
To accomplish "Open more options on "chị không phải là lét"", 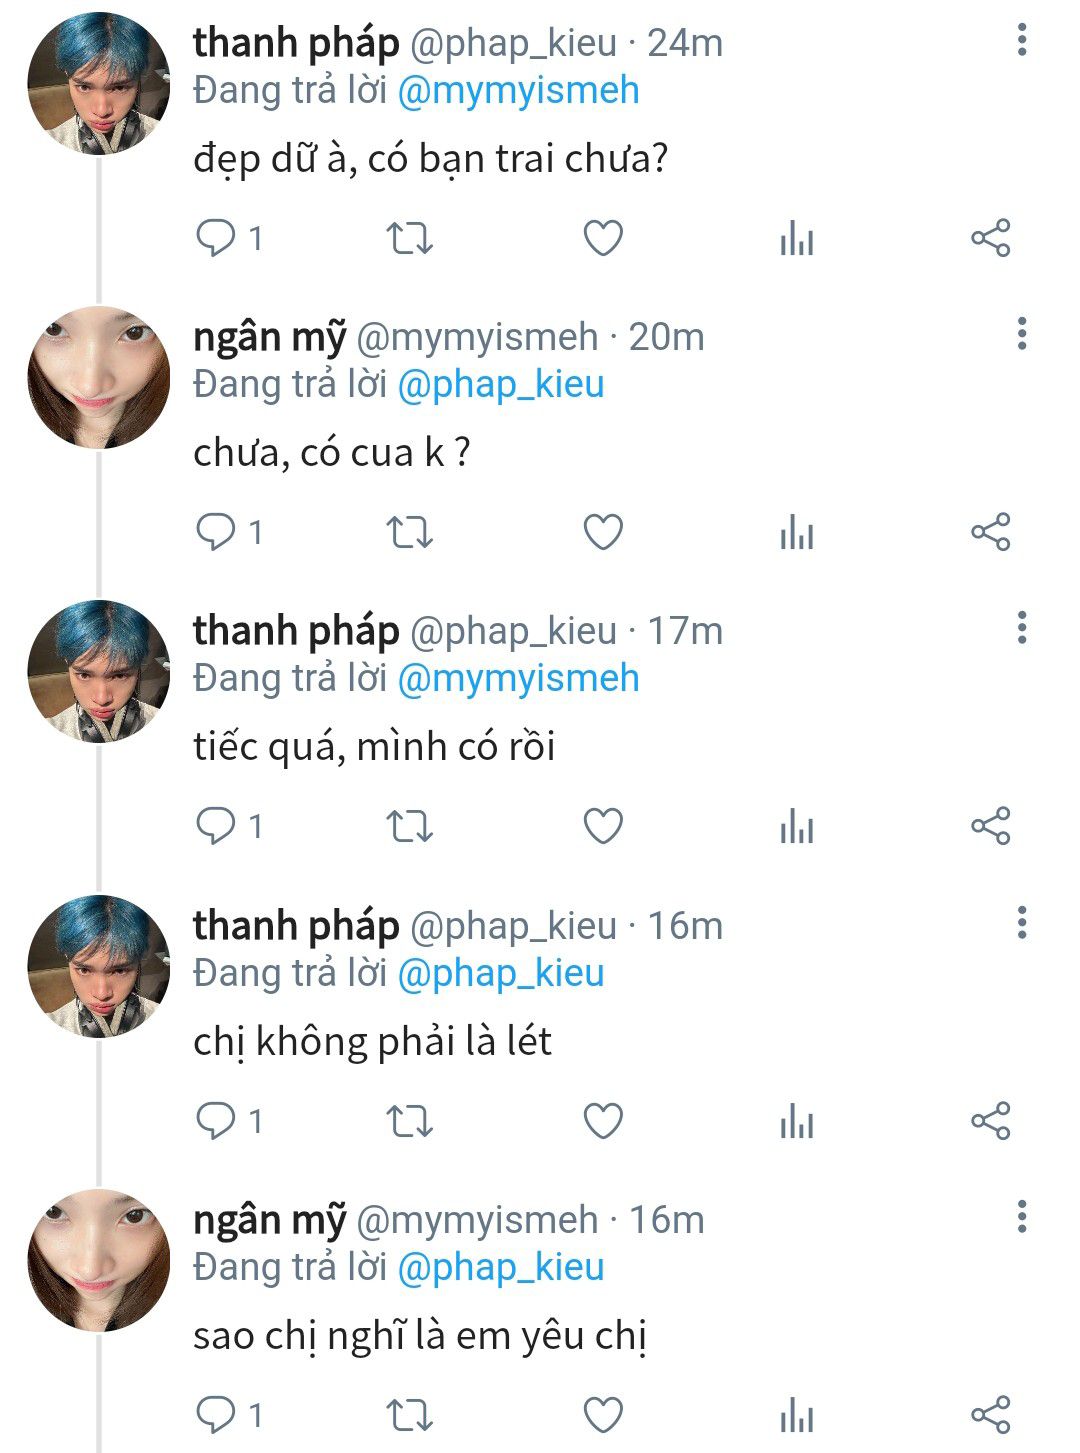I will [x=1022, y=922].
